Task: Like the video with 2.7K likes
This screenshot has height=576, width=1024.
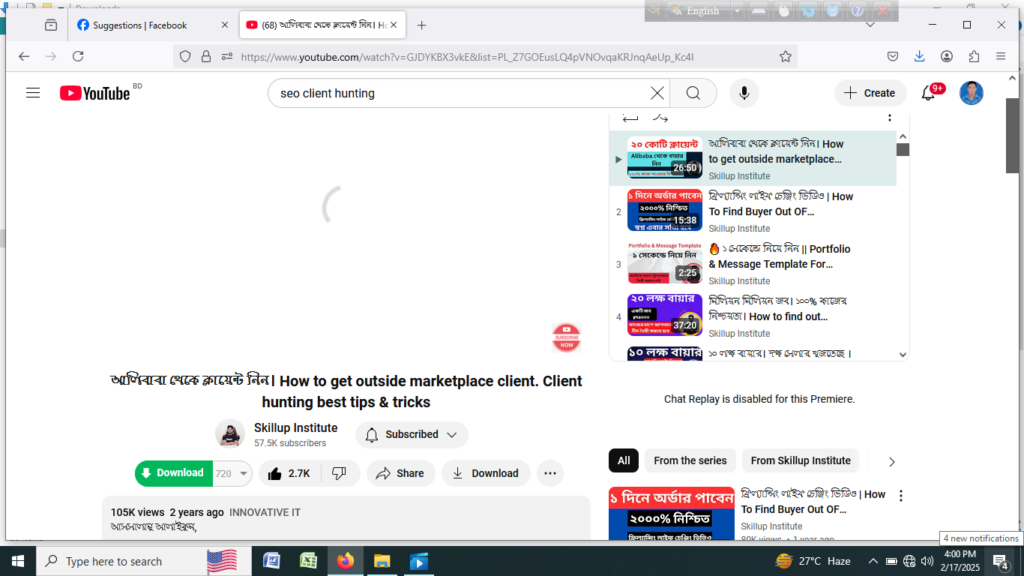Action: coord(286,473)
